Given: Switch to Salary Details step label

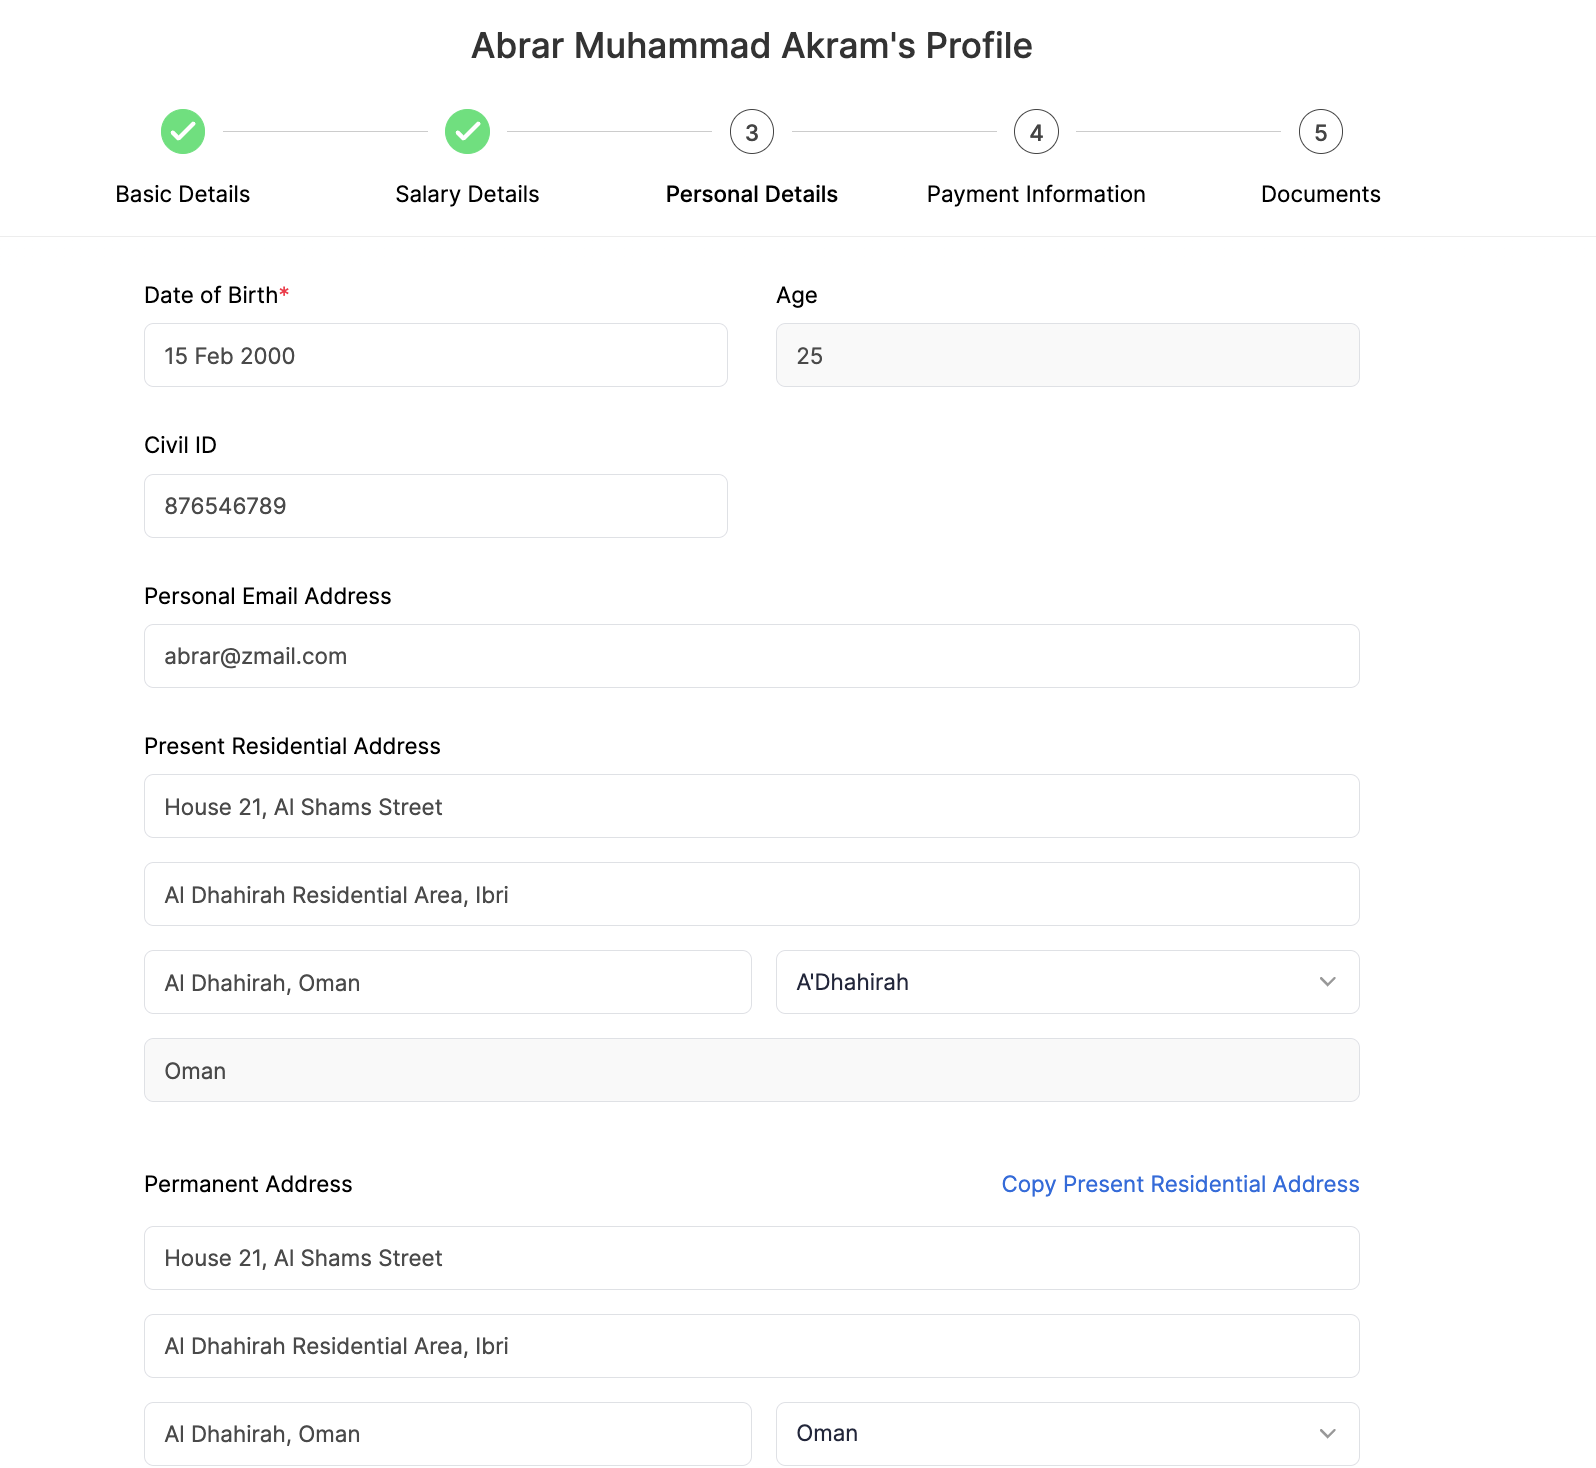Looking at the screenshot, I should click(x=467, y=194).
